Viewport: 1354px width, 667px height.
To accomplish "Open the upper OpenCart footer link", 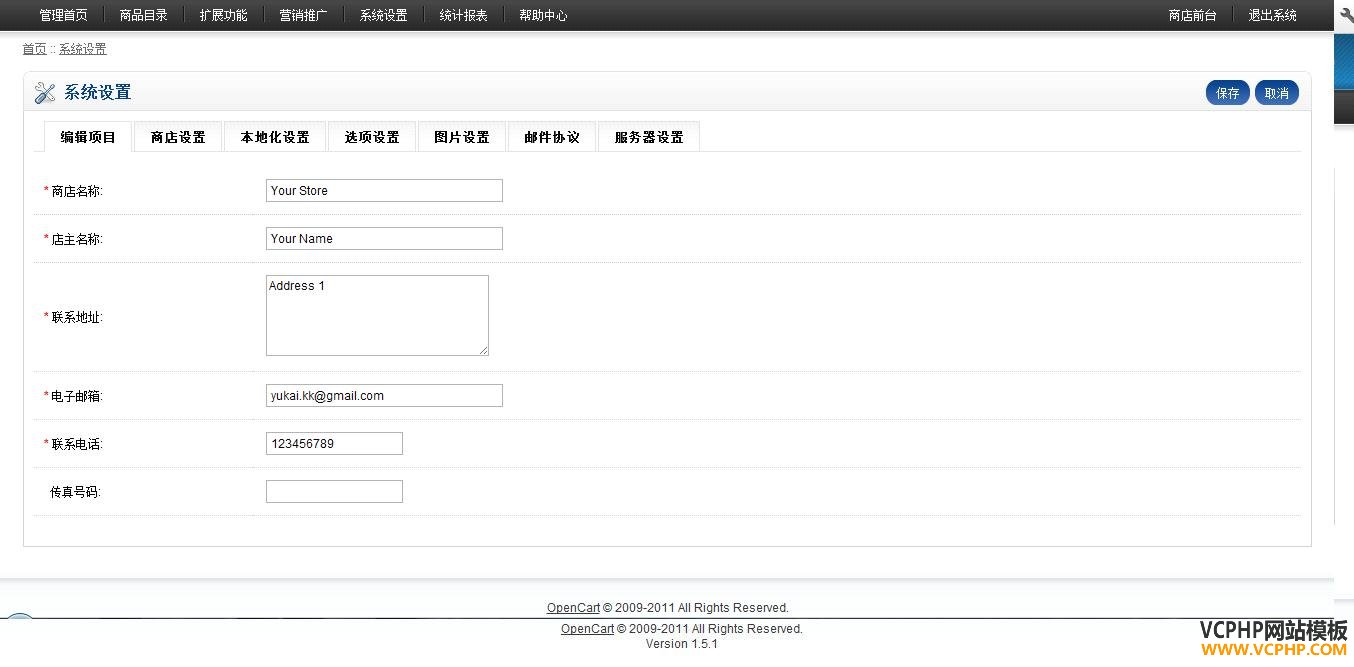I will tap(573, 607).
